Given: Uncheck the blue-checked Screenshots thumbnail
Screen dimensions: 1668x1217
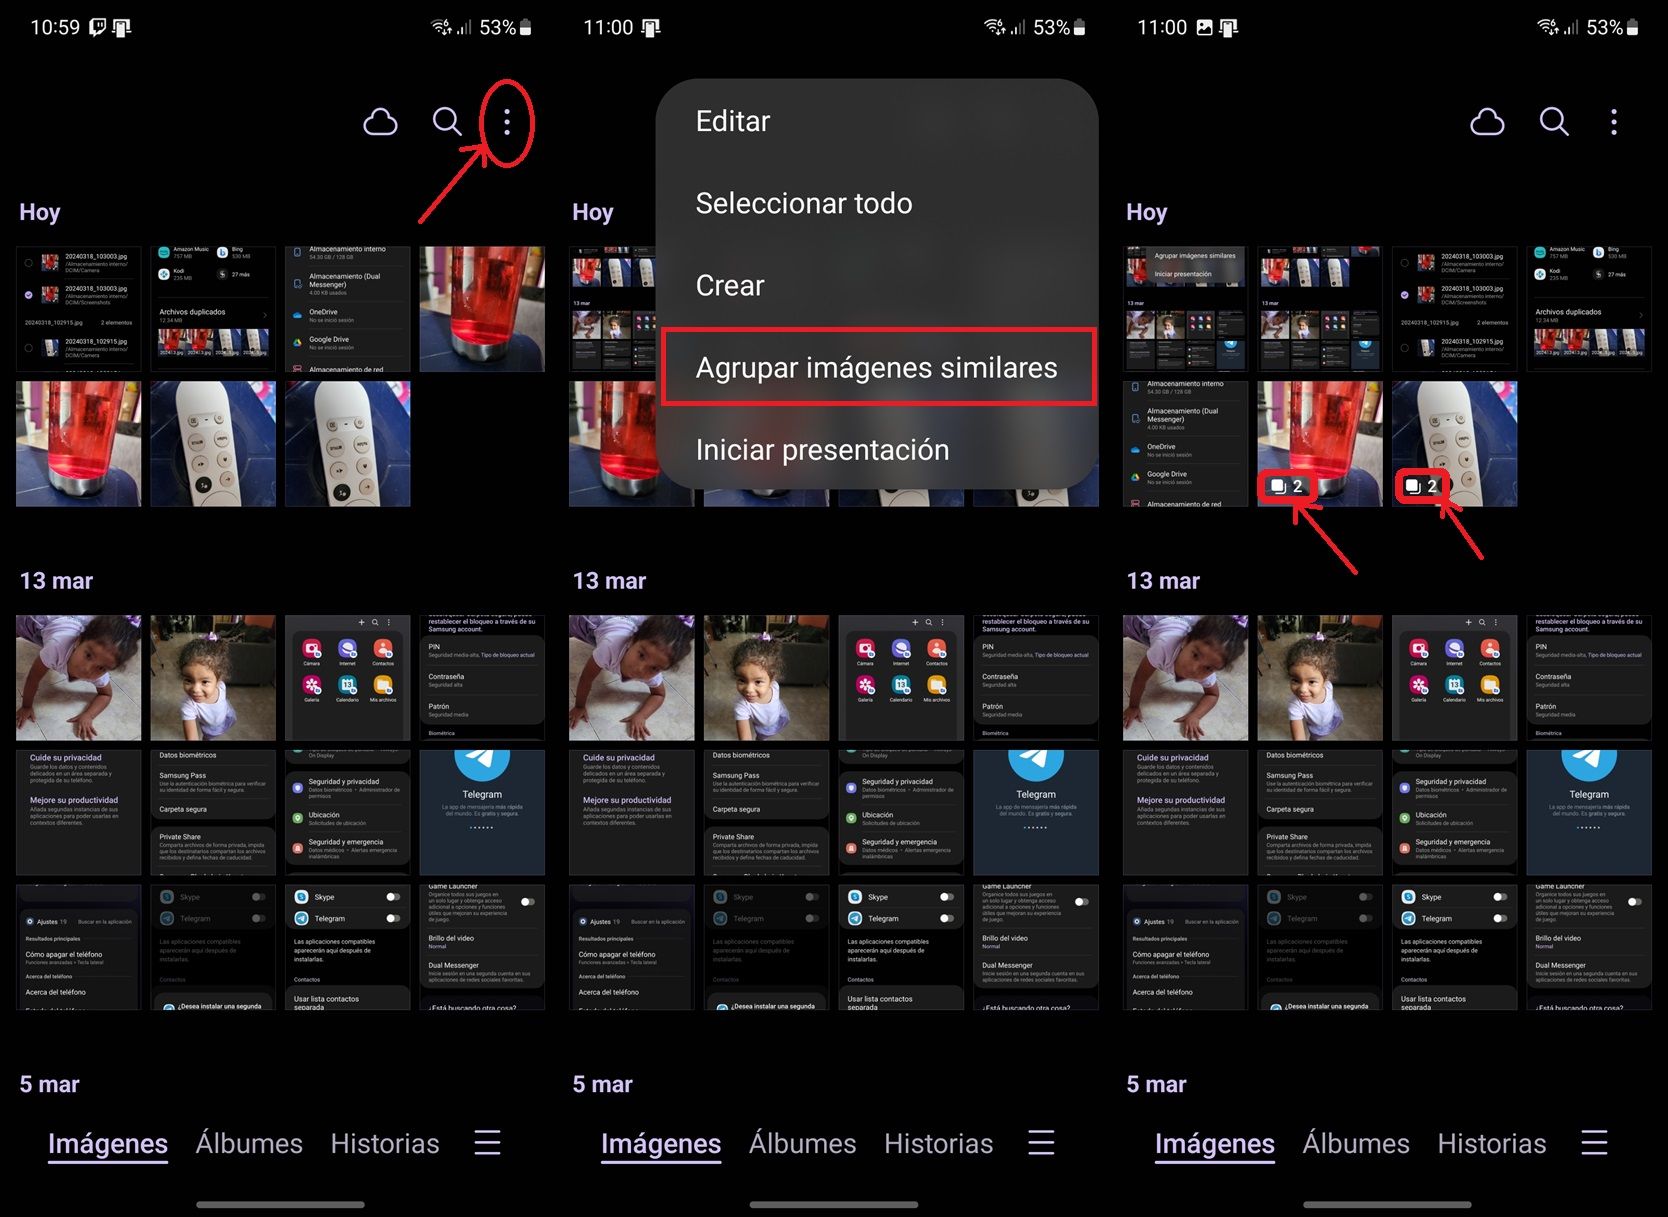Looking at the screenshot, I should (30, 295).
